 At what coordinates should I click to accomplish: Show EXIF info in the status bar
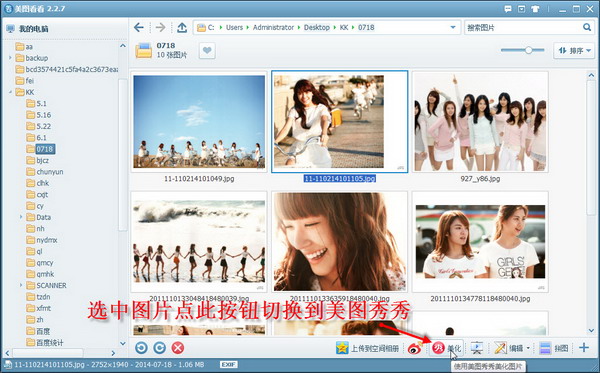click(x=228, y=365)
